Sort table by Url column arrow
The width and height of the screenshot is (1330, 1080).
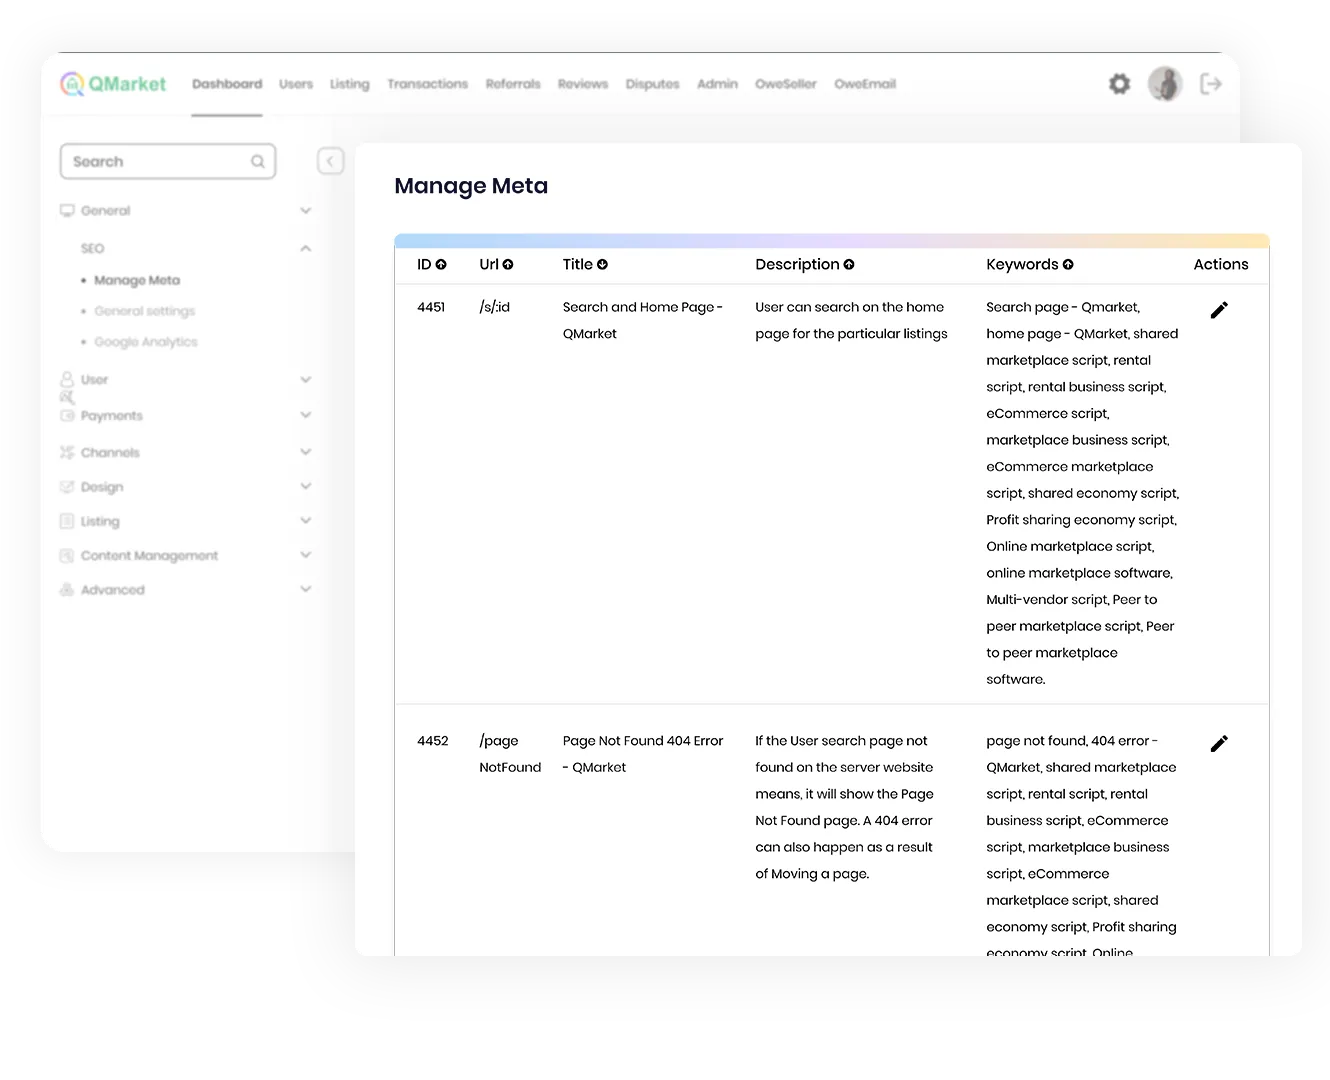[508, 265]
